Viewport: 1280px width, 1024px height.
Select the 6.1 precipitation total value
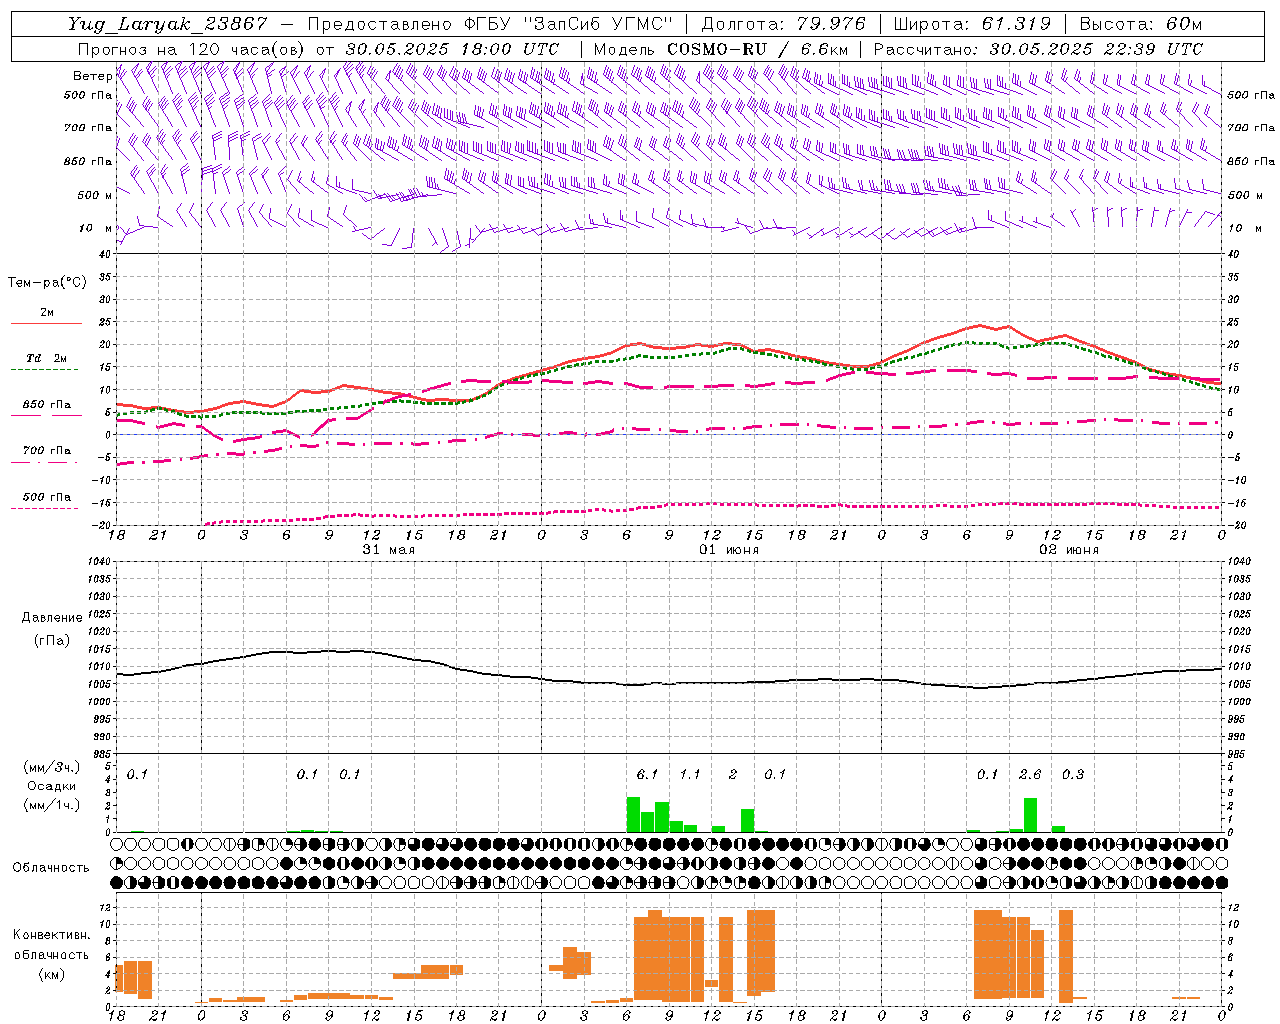pyautogui.click(x=647, y=774)
